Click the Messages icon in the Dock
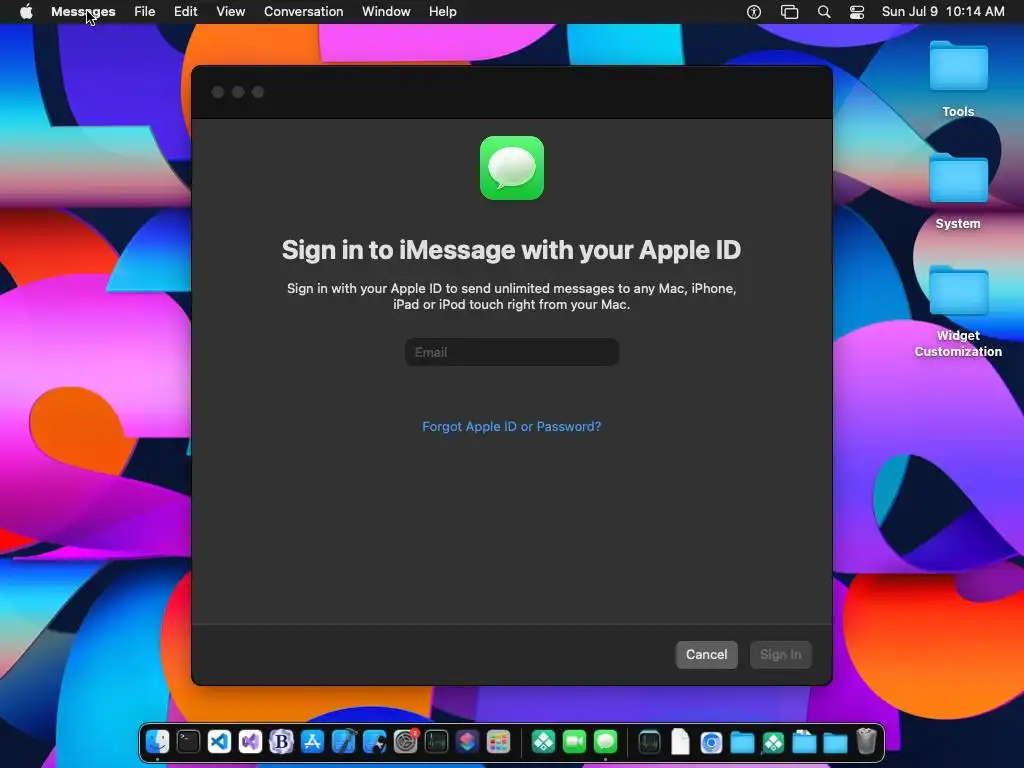The image size is (1024, 768). 605,742
